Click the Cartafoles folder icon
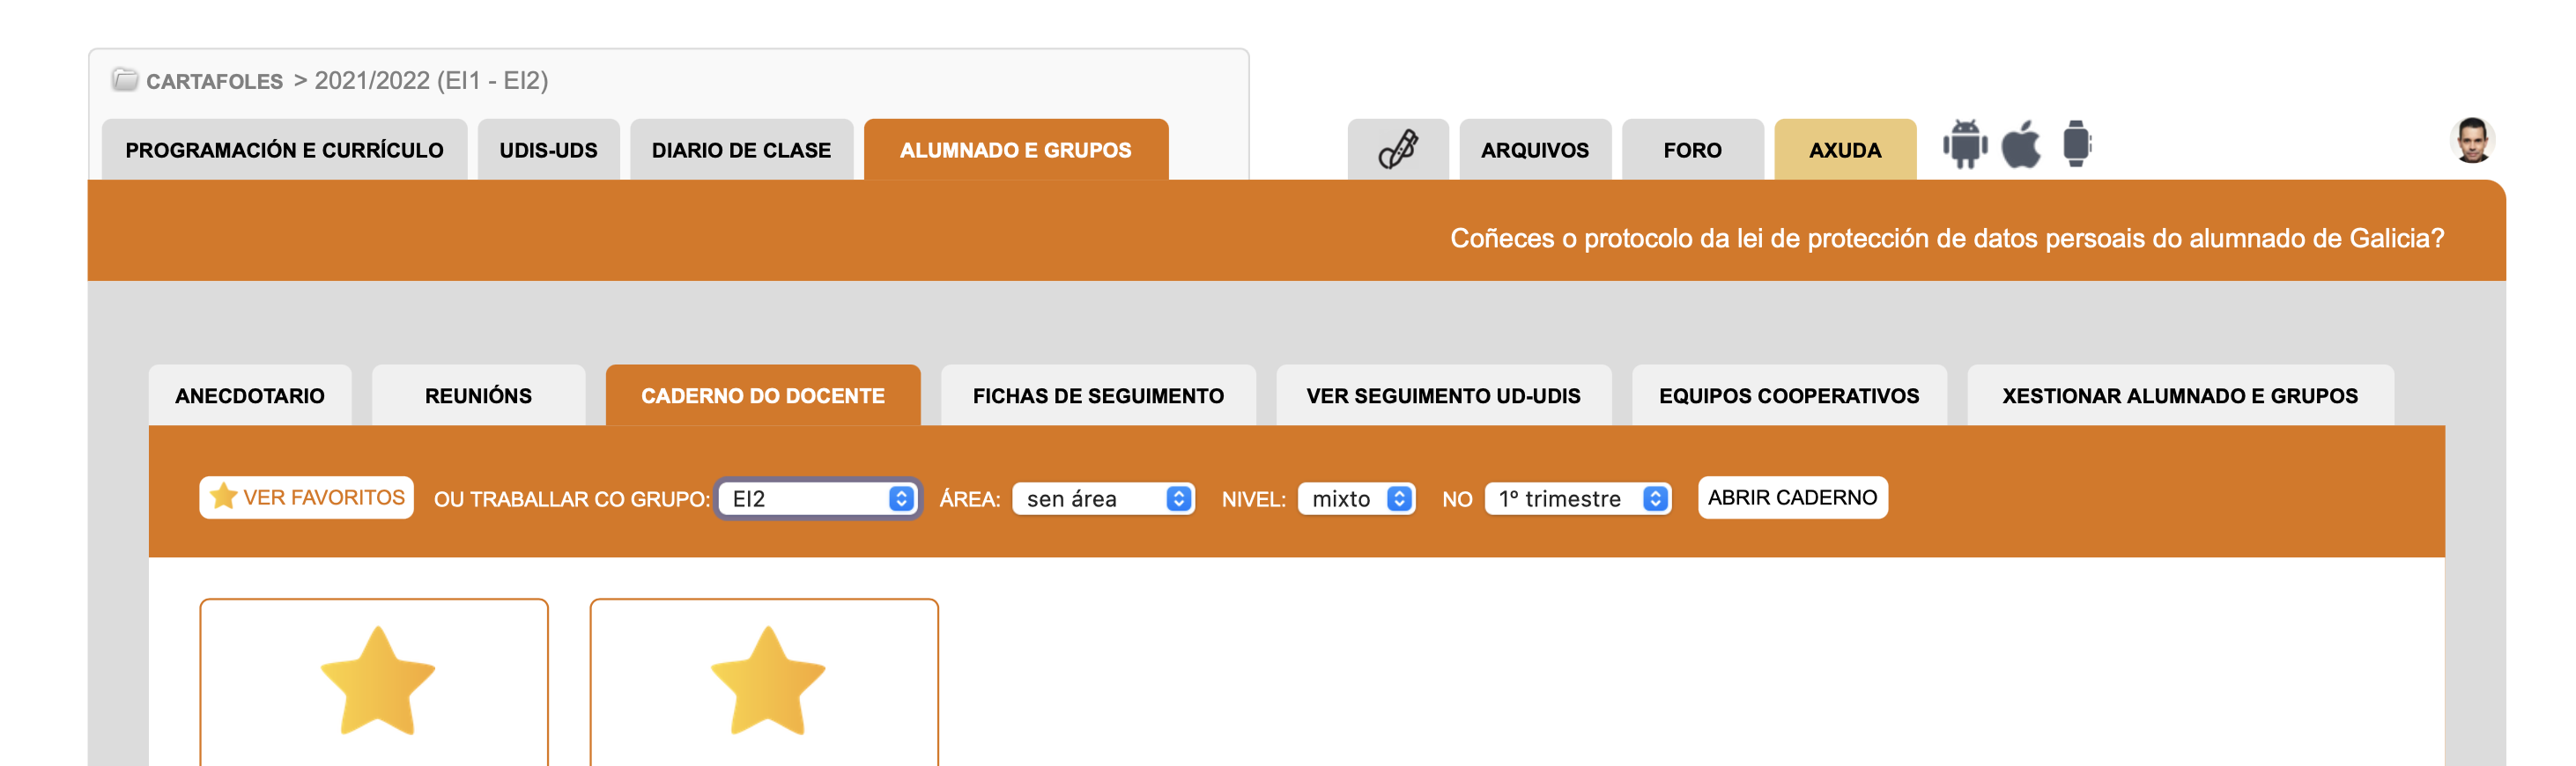Image resolution: width=2576 pixels, height=766 pixels. pos(125,80)
